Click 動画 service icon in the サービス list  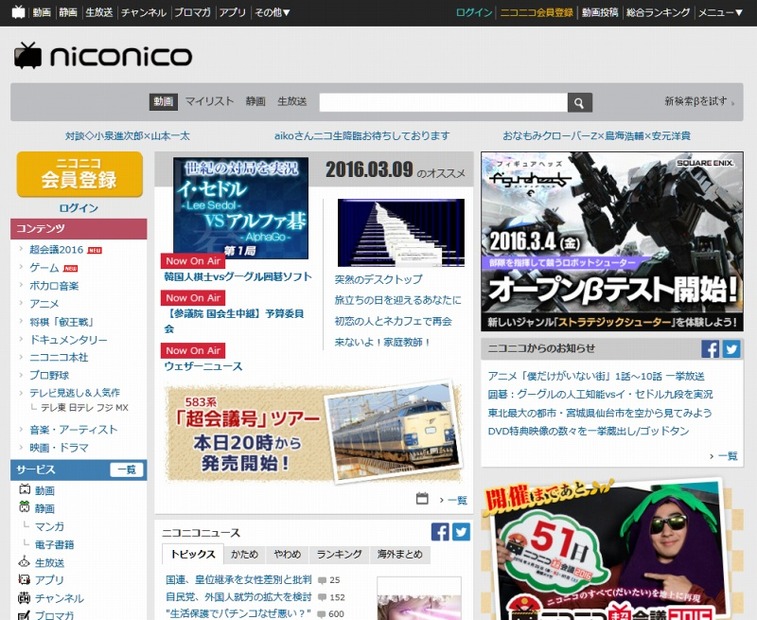pos(24,490)
